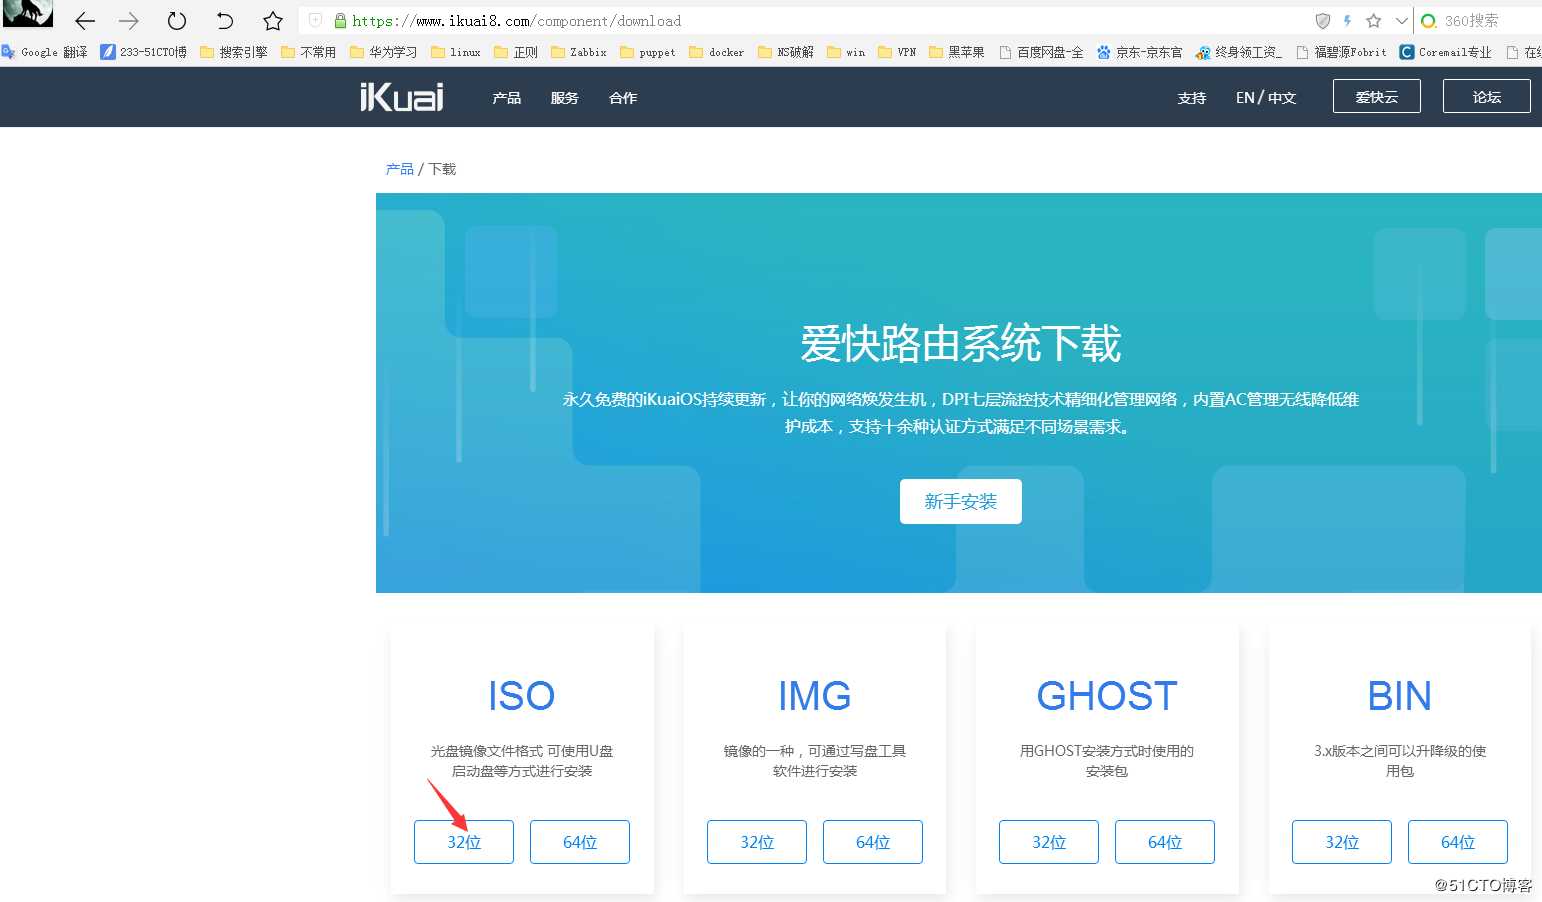Click the ISO card heading

(x=522, y=696)
